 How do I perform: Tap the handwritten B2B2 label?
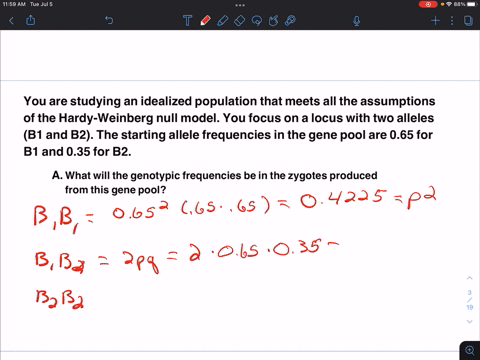tap(60, 299)
